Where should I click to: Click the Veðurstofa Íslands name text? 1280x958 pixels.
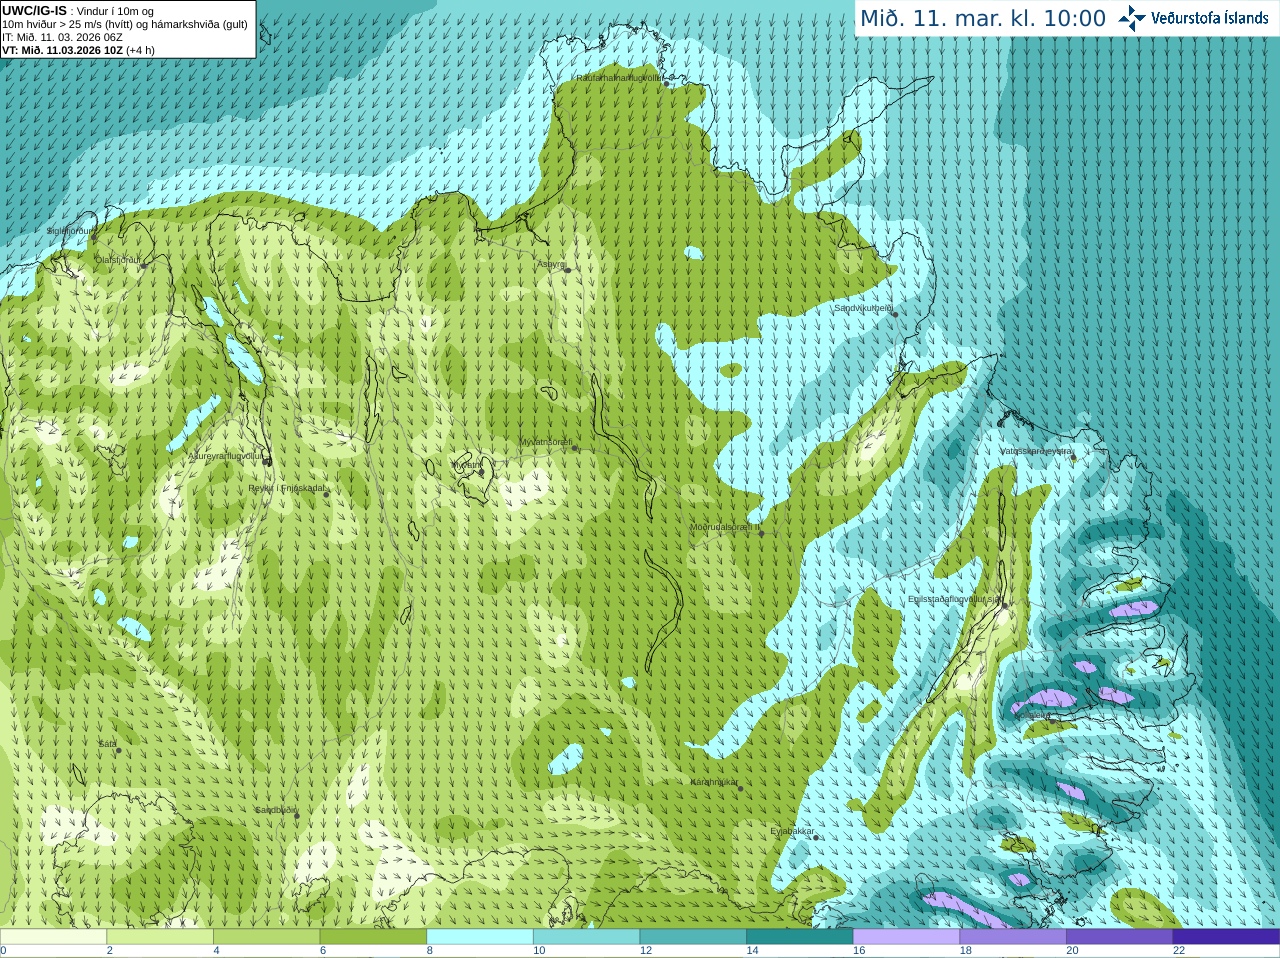(x=1210, y=18)
